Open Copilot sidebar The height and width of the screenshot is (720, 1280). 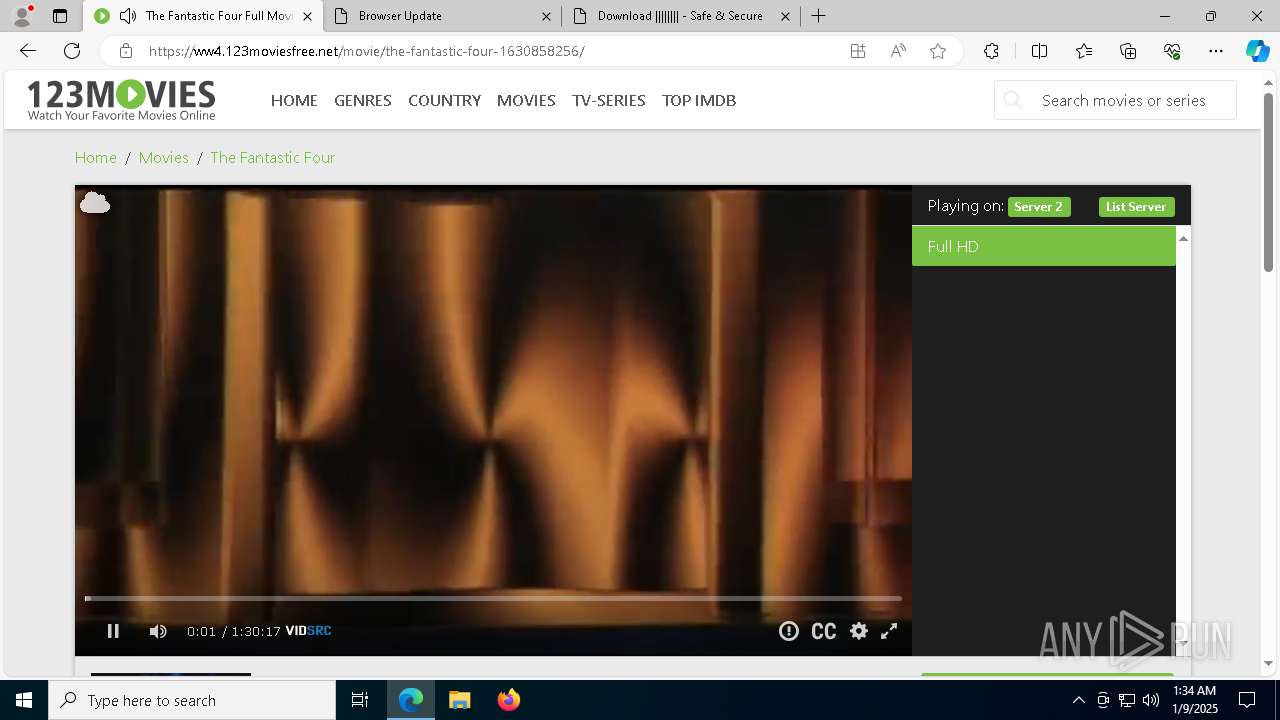pyautogui.click(x=1257, y=51)
